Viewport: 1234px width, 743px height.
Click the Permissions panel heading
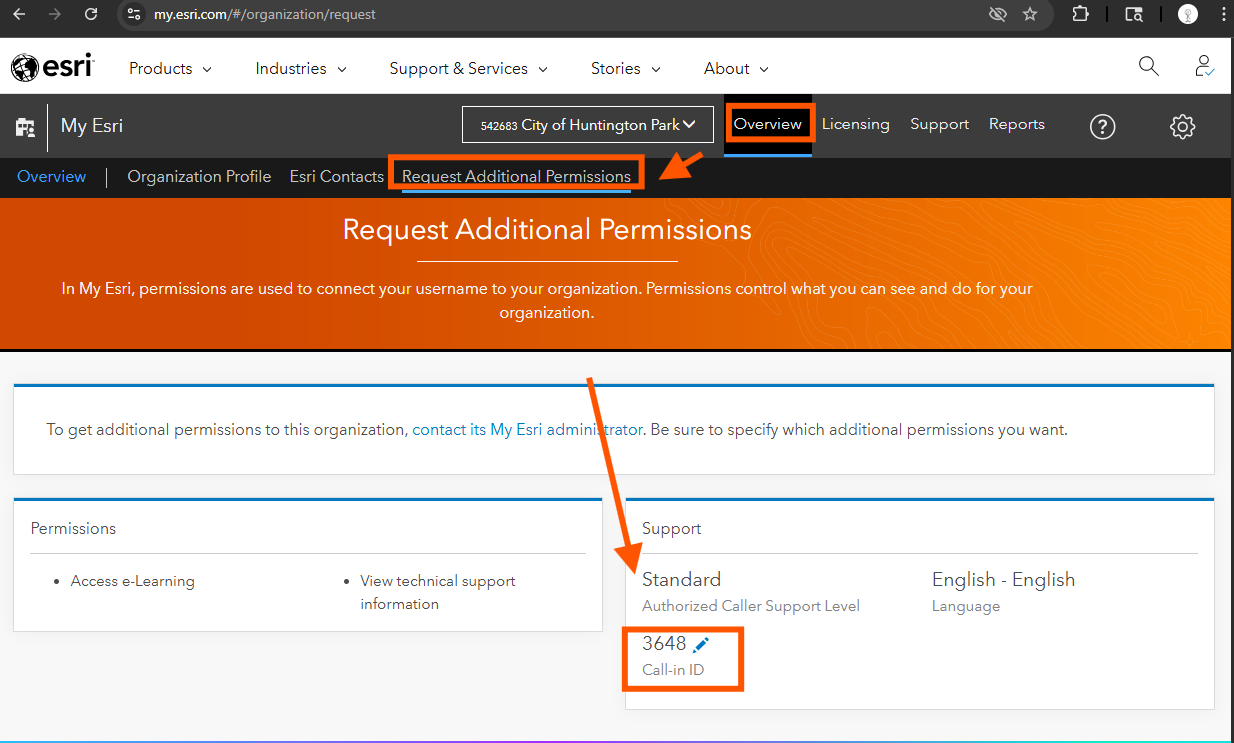pyautogui.click(x=73, y=528)
